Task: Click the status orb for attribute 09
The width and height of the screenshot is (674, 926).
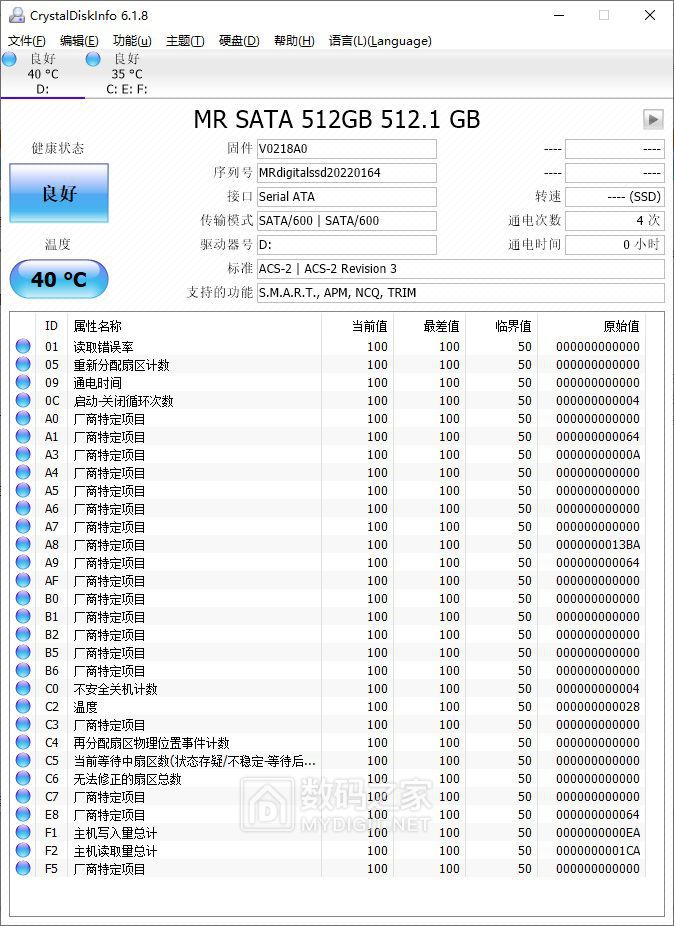Action: click(23, 382)
